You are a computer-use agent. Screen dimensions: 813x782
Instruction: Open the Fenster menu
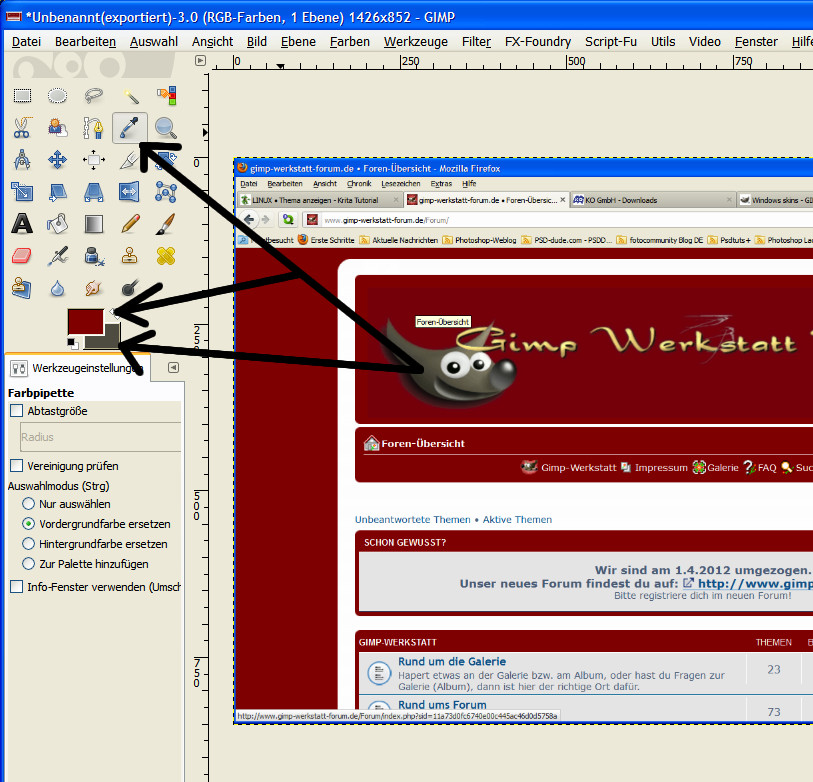[x=756, y=41]
